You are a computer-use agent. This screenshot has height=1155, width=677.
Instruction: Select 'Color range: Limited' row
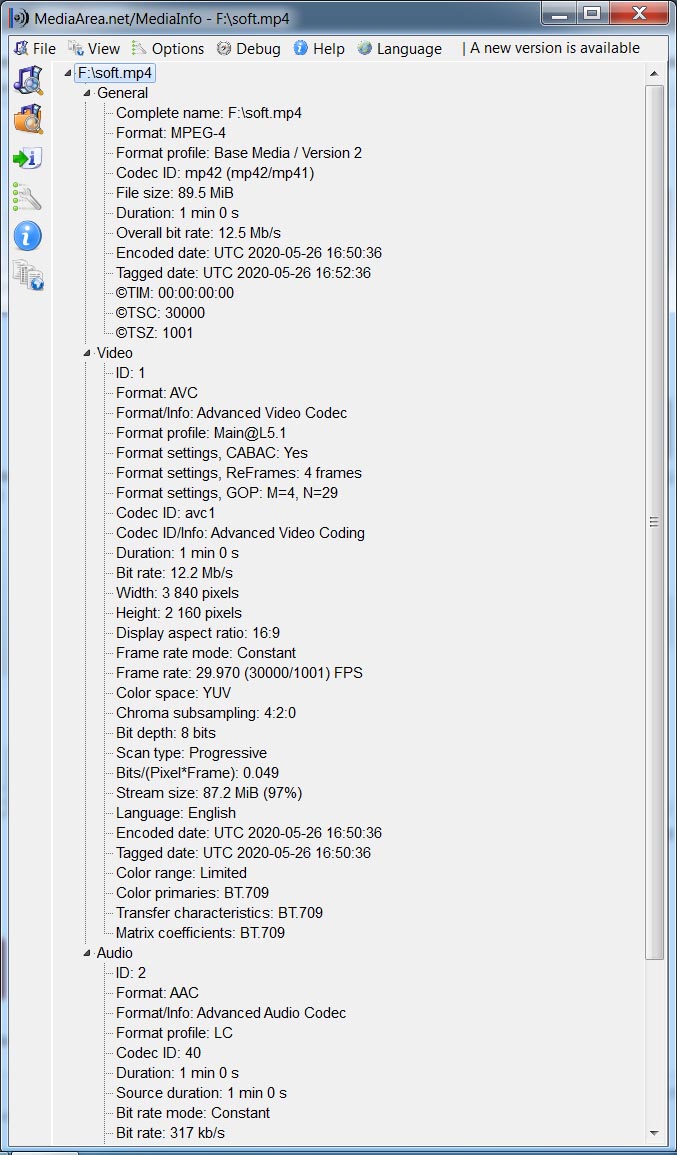[x=181, y=873]
